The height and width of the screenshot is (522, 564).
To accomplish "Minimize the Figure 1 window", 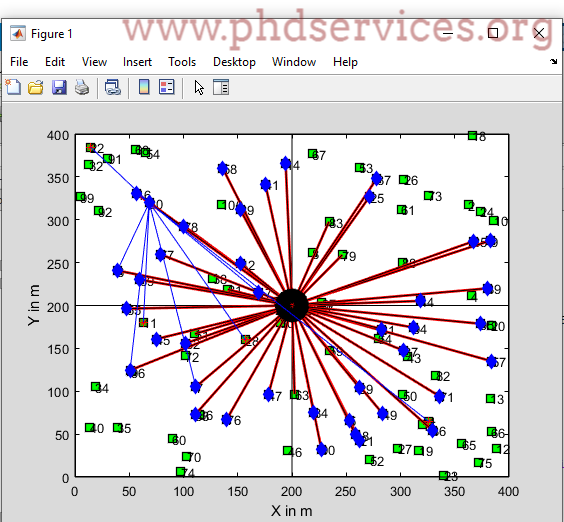I will [447, 33].
